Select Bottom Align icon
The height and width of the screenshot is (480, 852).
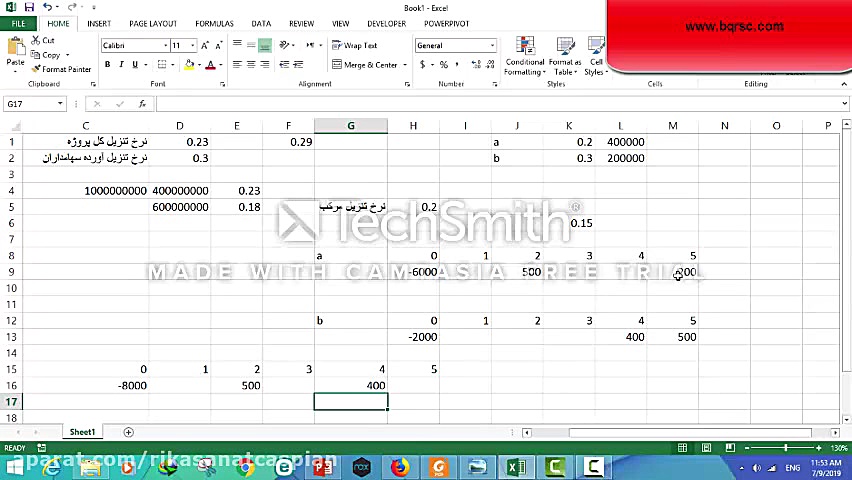tap(265, 45)
